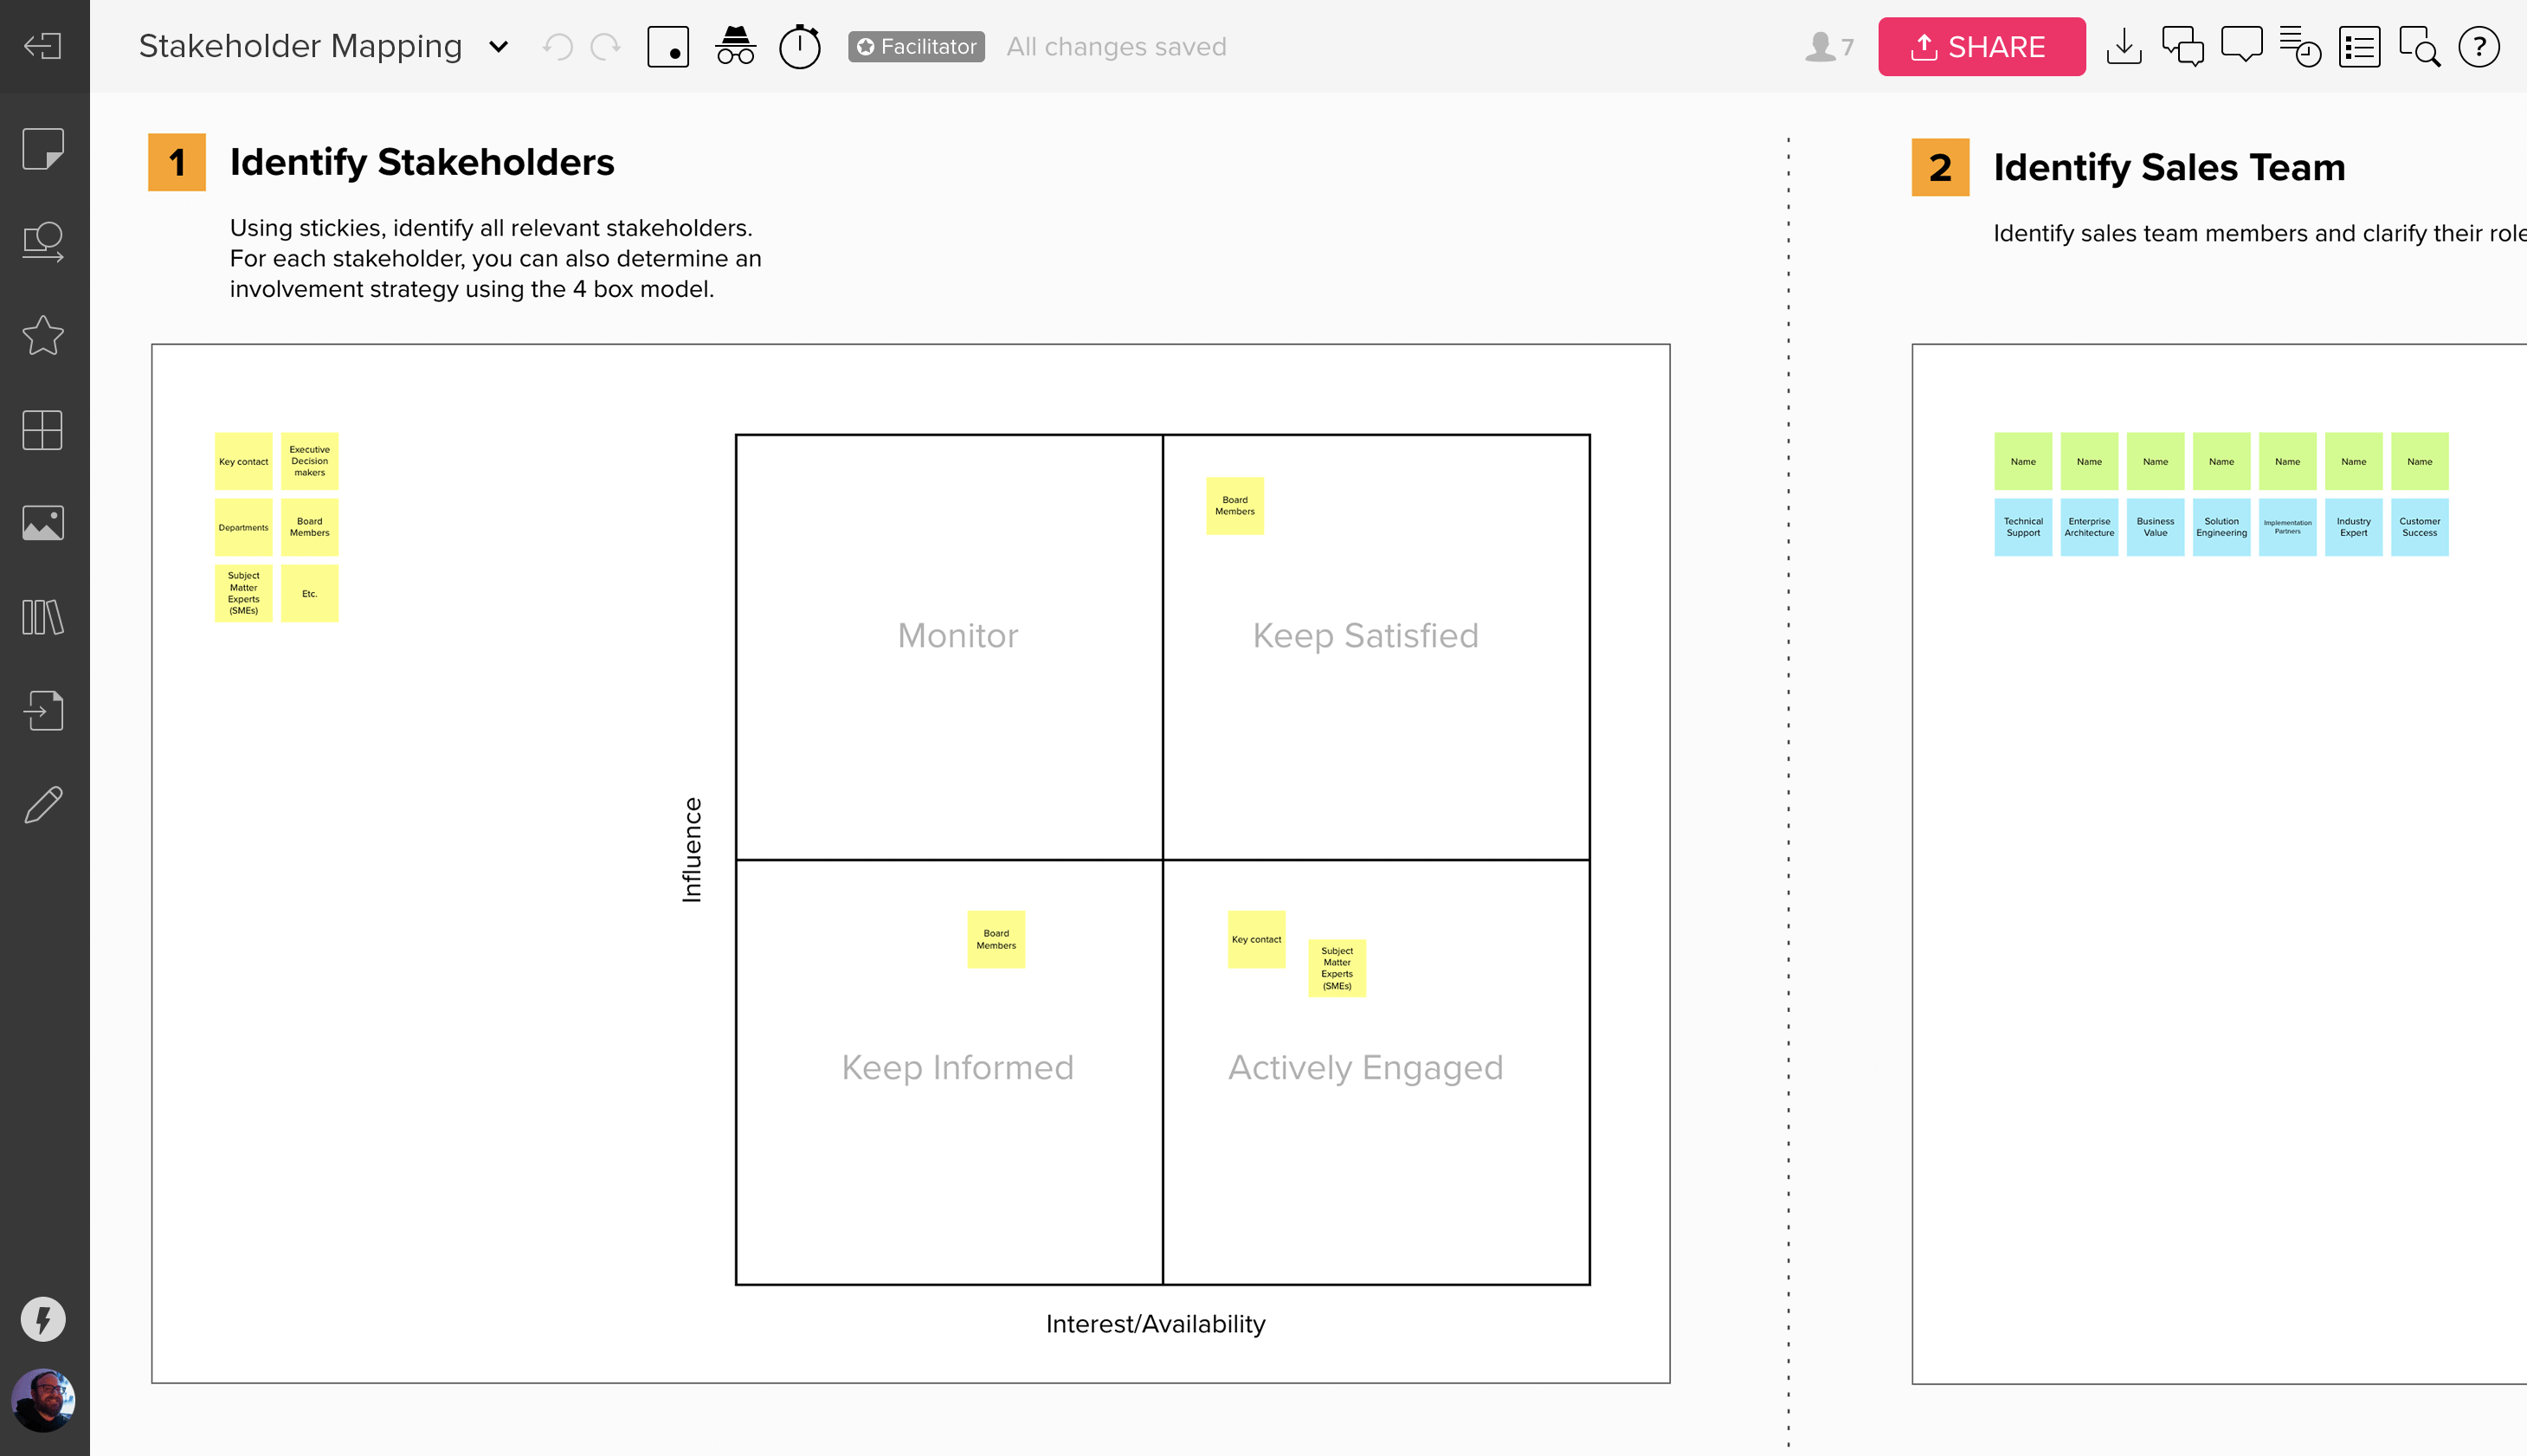
Task: Select the blue Technical Support sticky
Action: point(2023,527)
